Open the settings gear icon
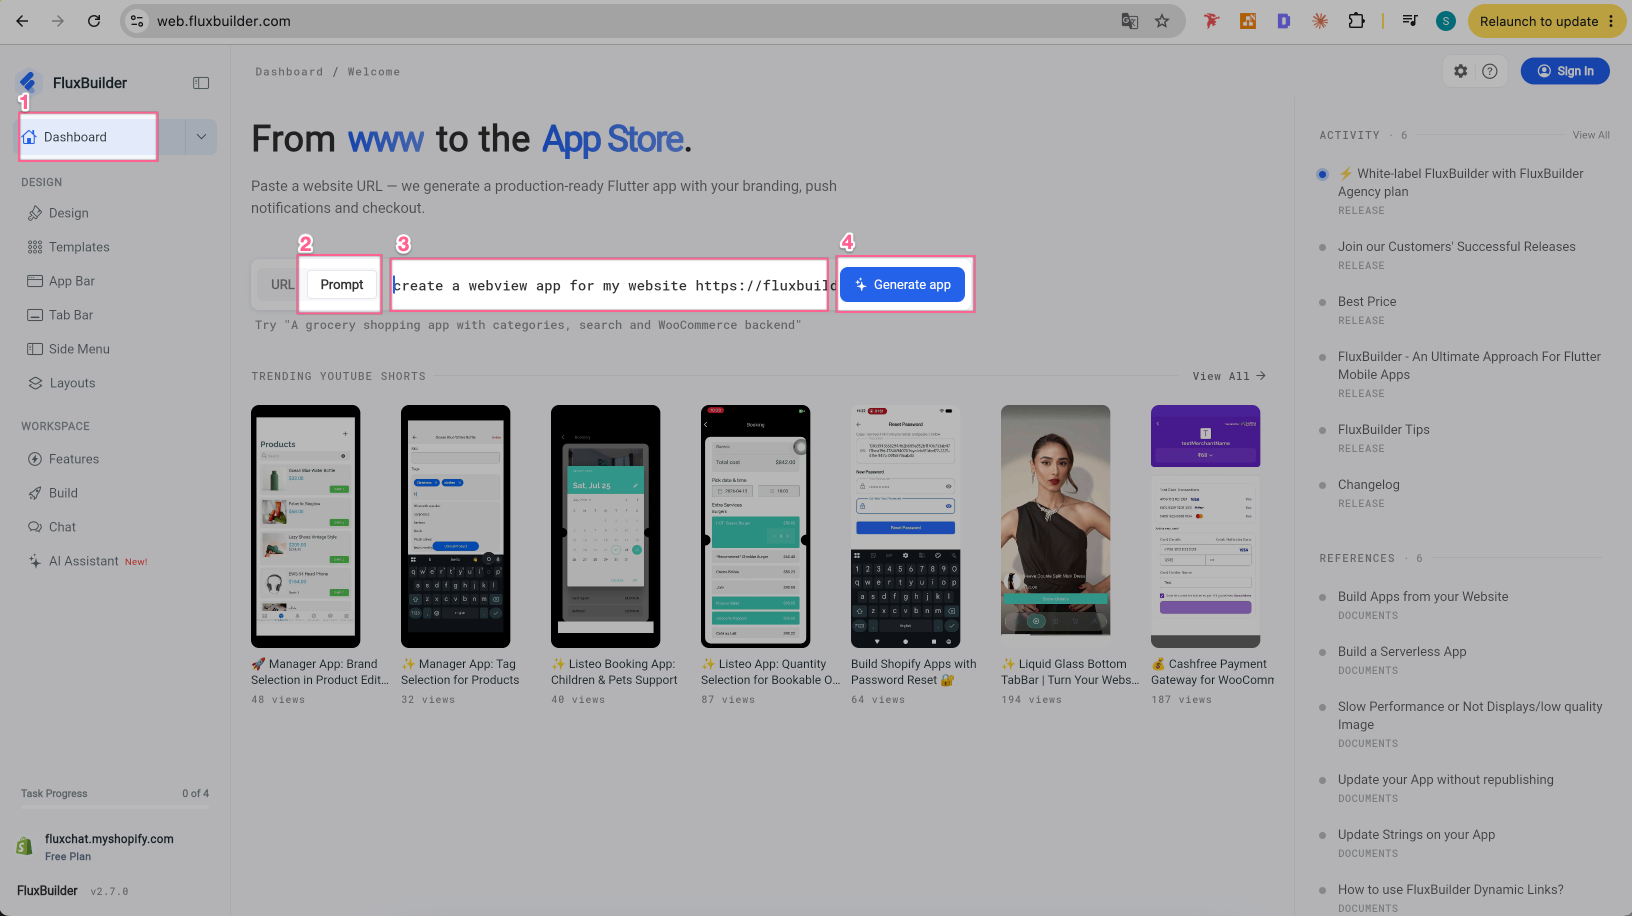Image resolution: width=1632 pixels, height=916 pixels. (x=1461, y=71)
